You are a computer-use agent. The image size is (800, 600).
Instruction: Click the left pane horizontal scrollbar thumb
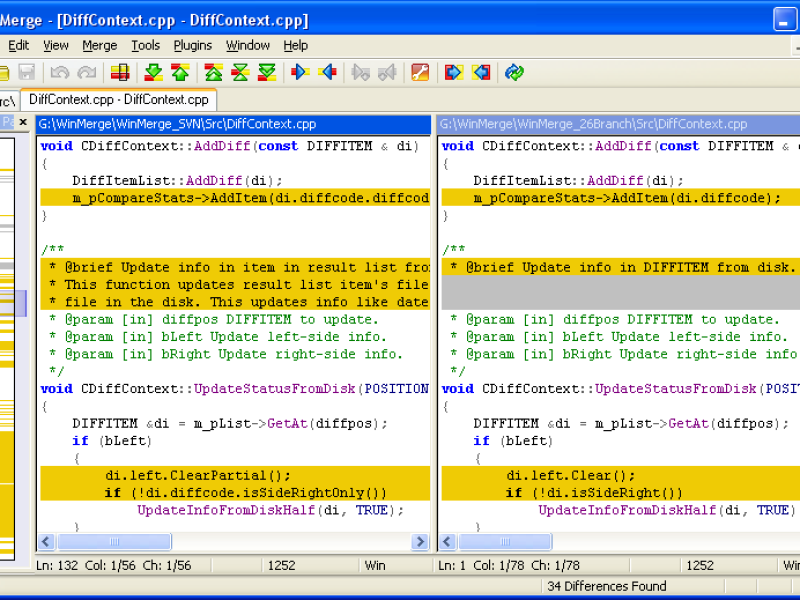tap(114, 541)
